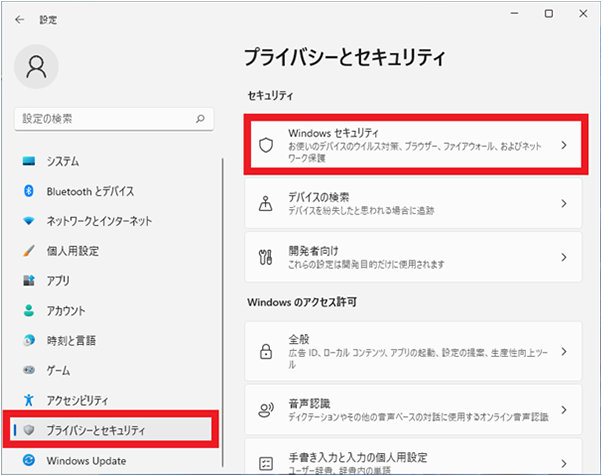Image resolution: width=602 pixels, height=476 pixels.
Task: Click デバイスを紛失したと思われる場合に追跡 description
Action: click(x=361, y=210)
